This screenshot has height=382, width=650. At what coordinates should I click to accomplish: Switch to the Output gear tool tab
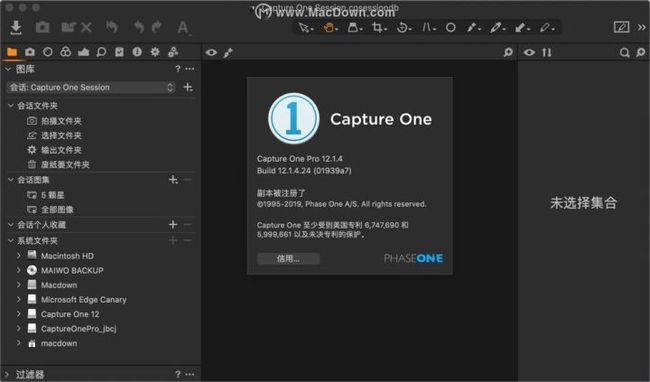click(x=155, y=52)
